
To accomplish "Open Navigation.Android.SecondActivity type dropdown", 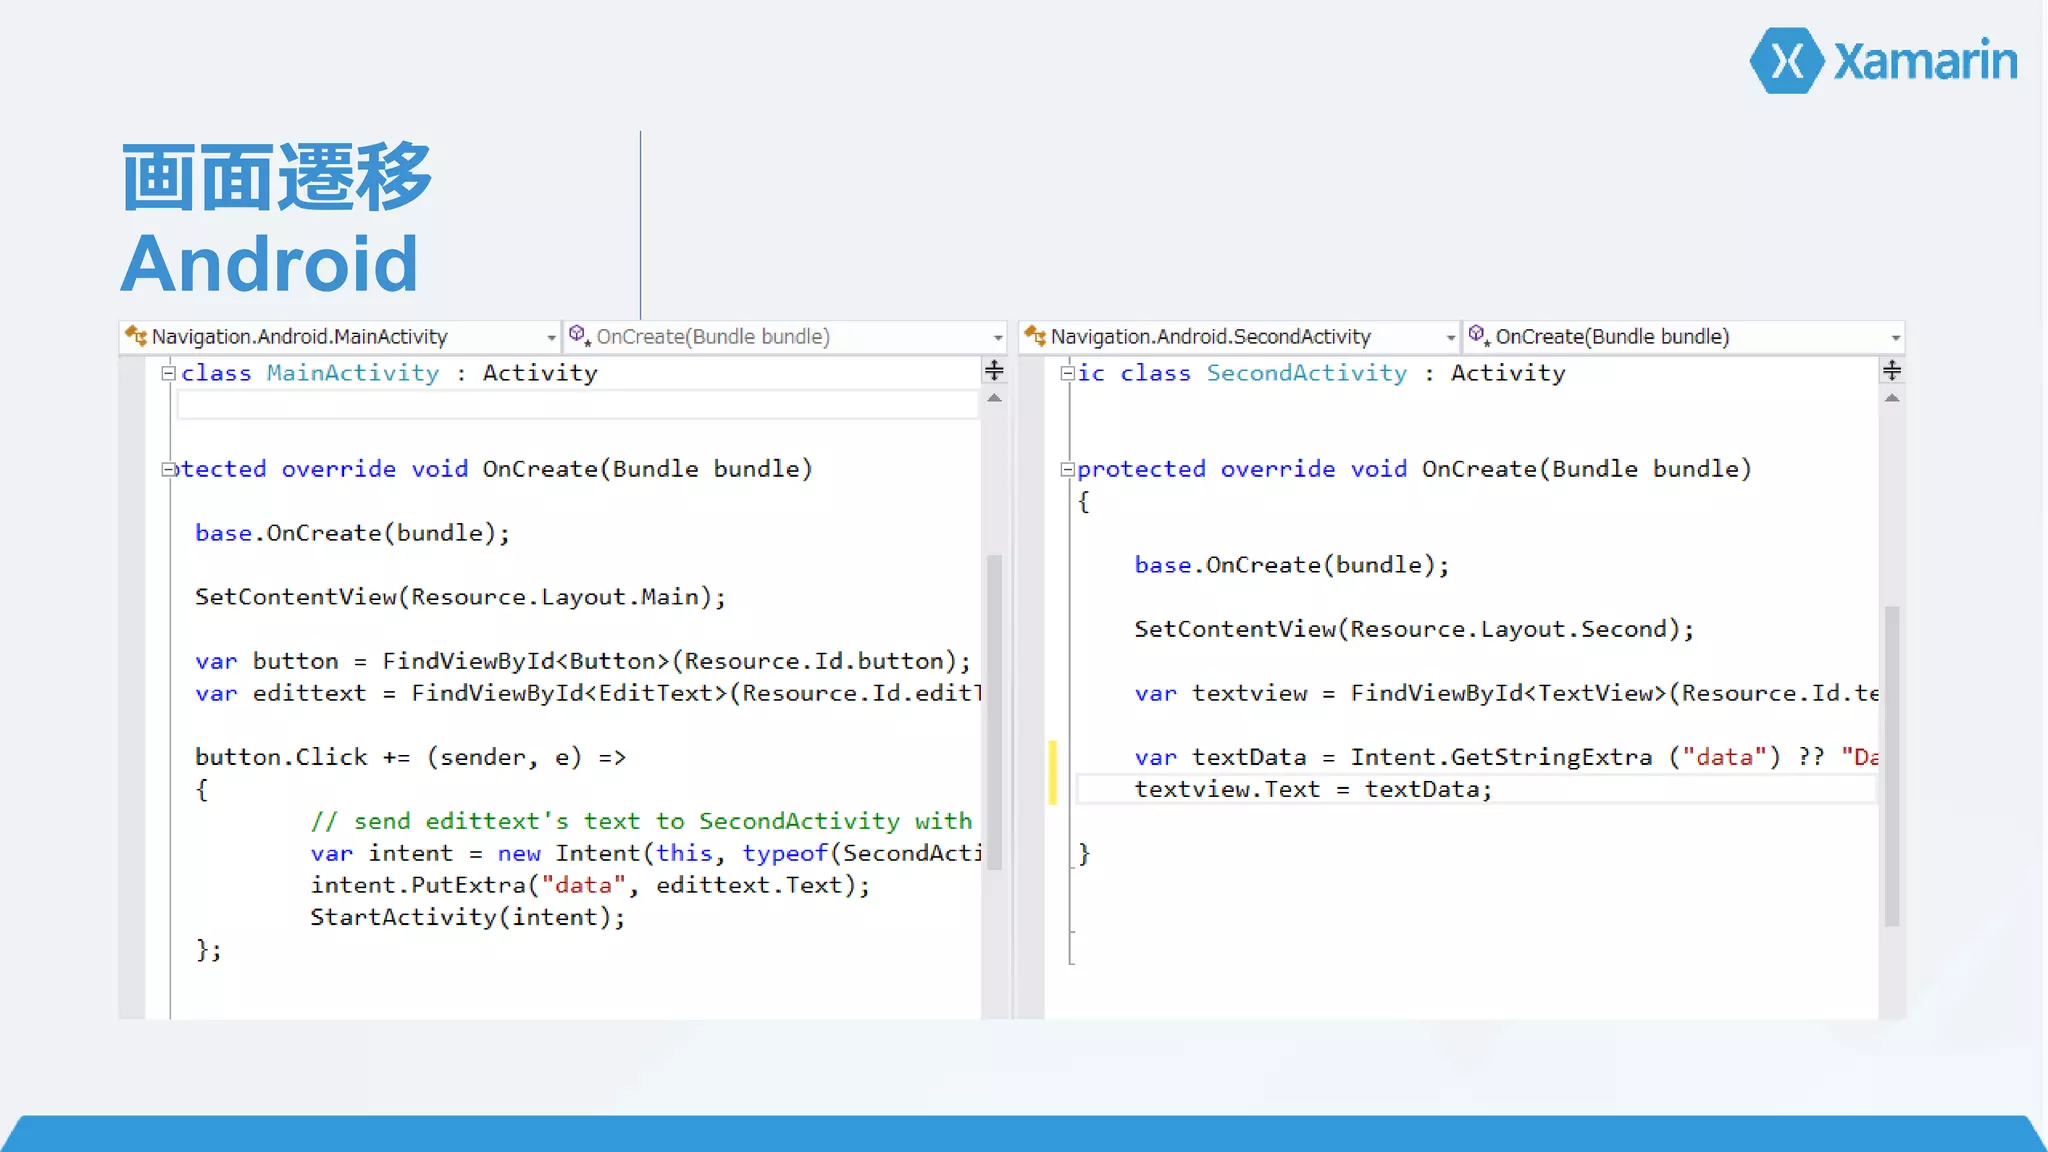I will 1450,338.
